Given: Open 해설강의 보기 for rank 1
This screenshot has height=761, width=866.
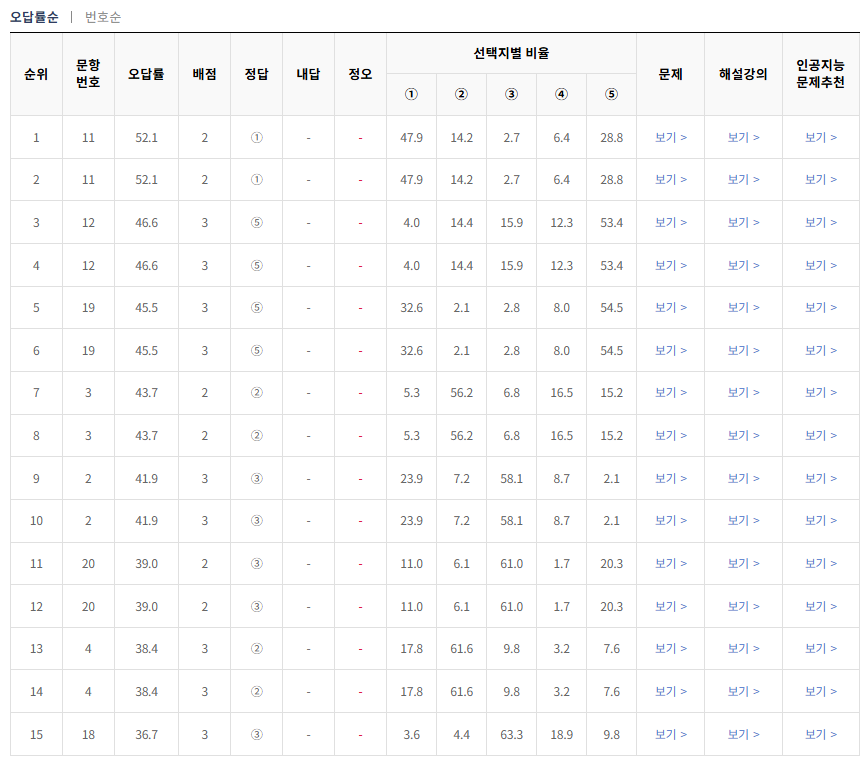Looking at the screenshot, I should (x=742, y=137).
